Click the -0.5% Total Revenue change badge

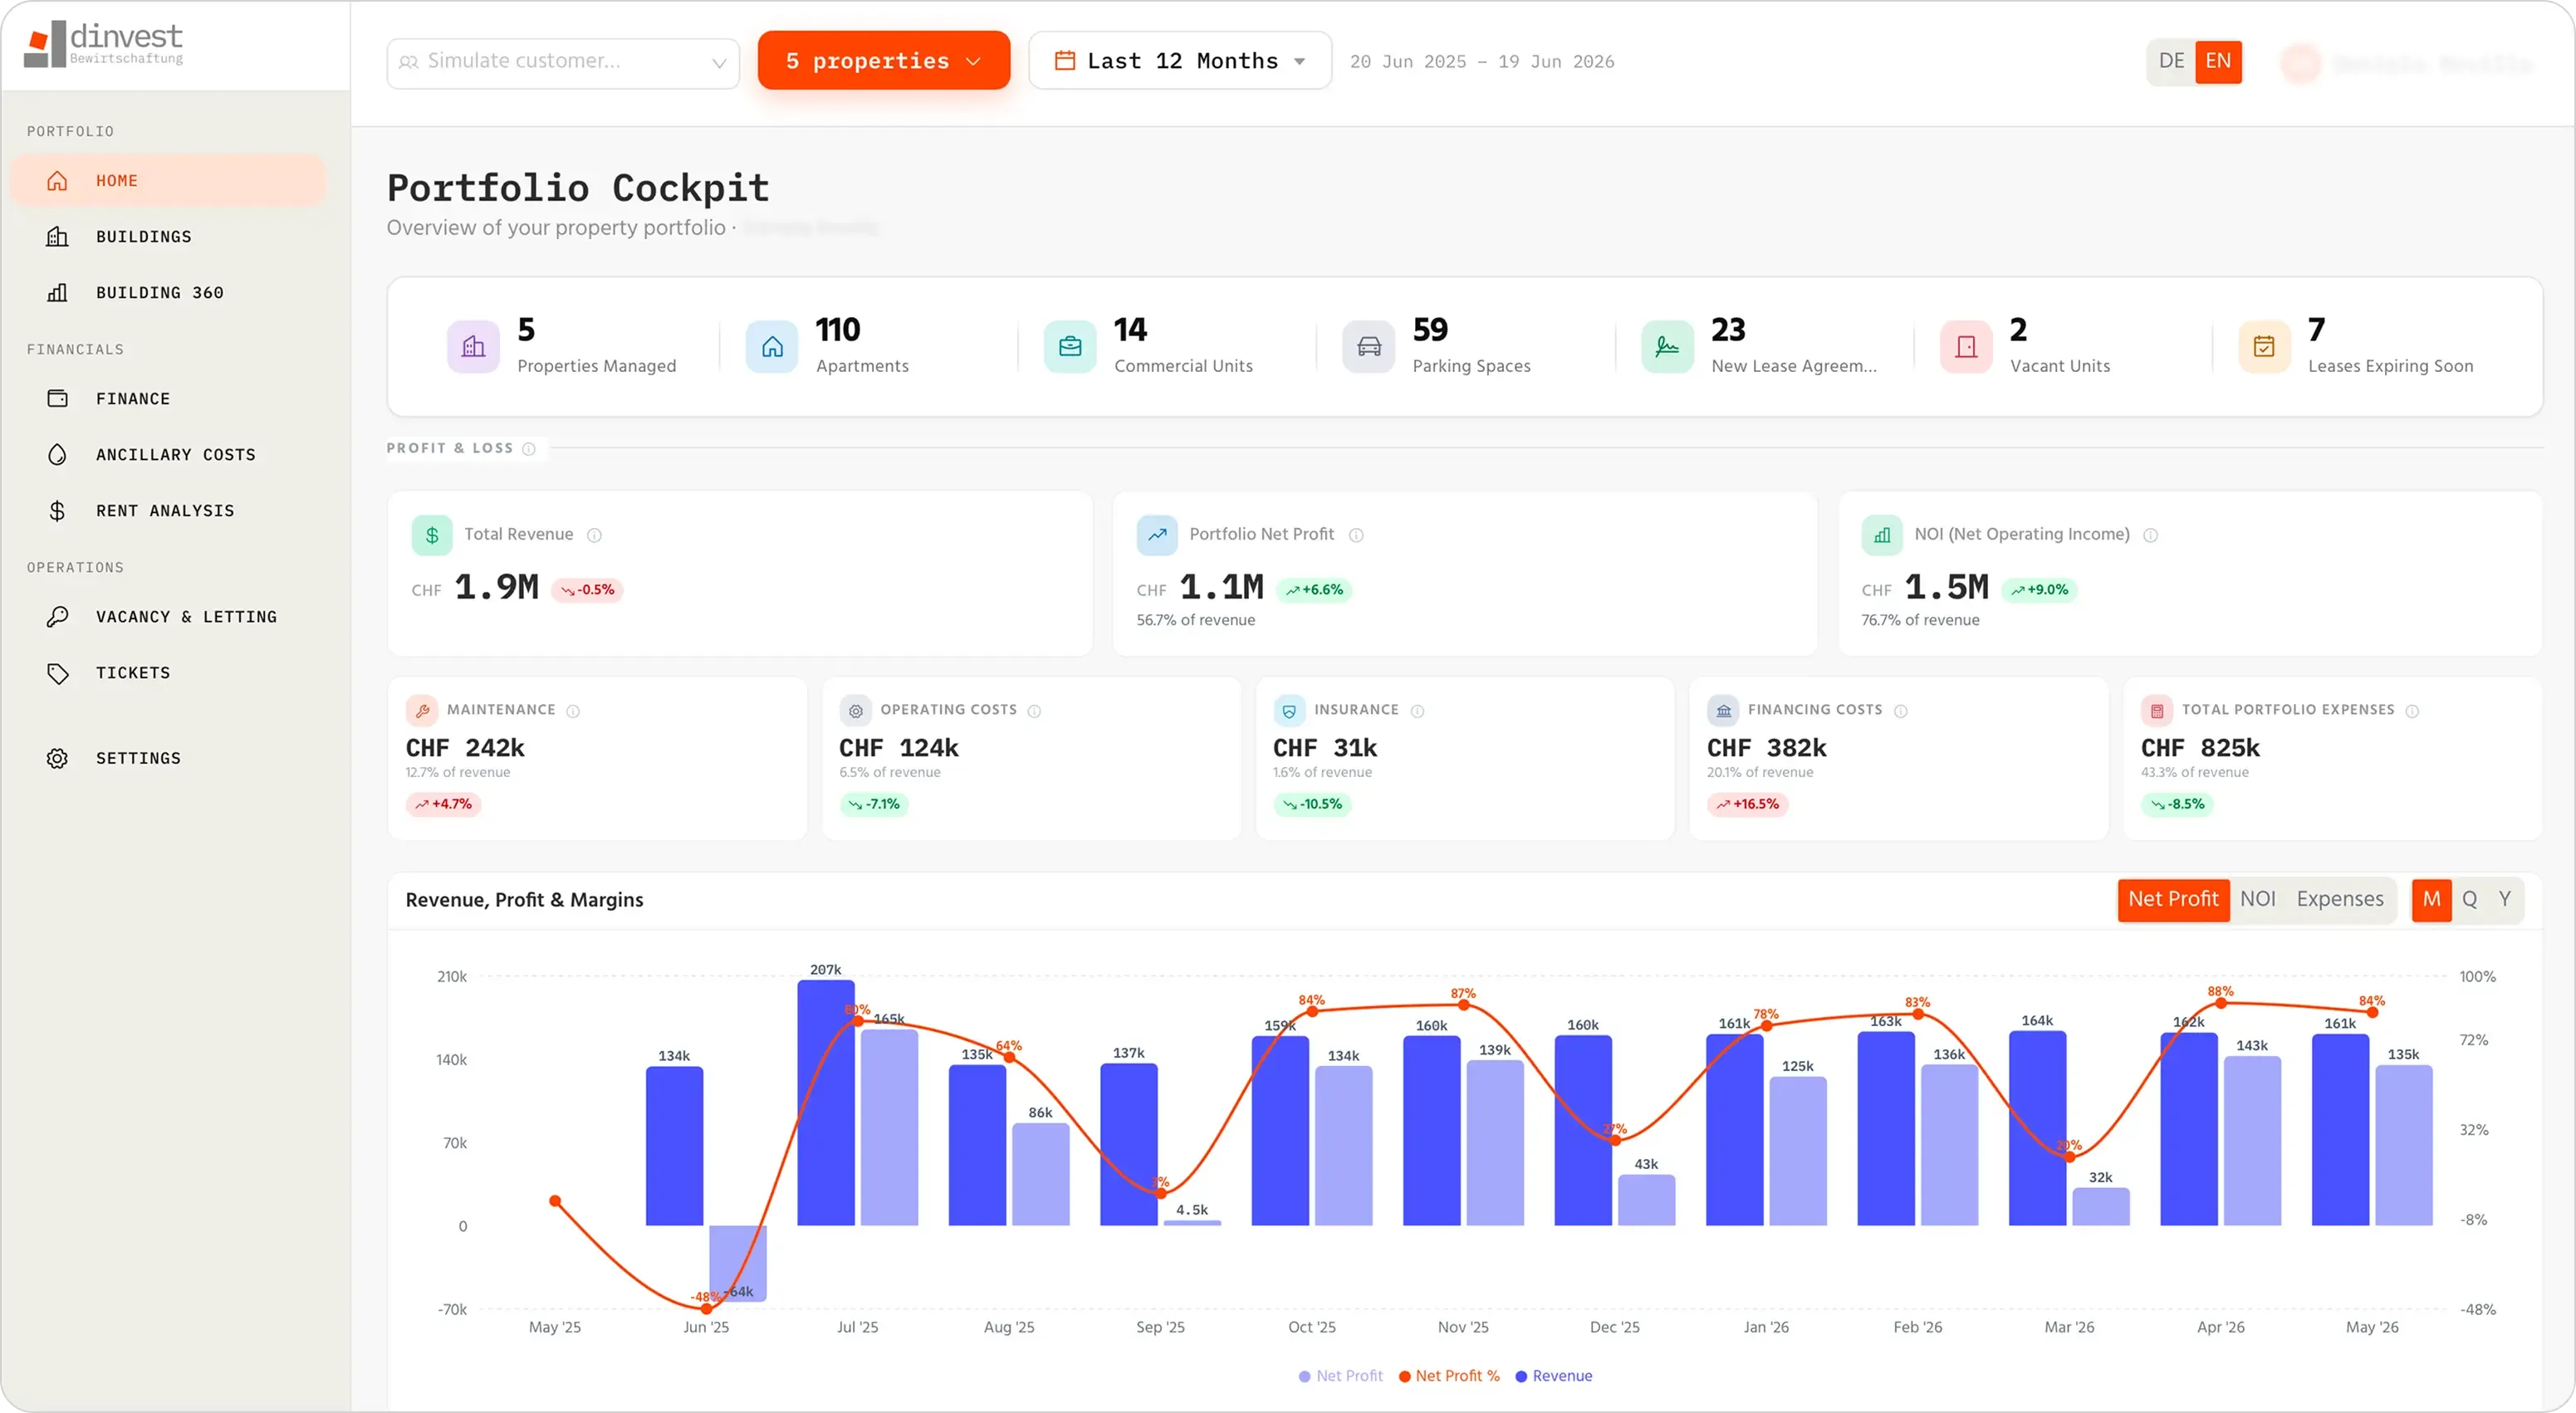point(588,590)
